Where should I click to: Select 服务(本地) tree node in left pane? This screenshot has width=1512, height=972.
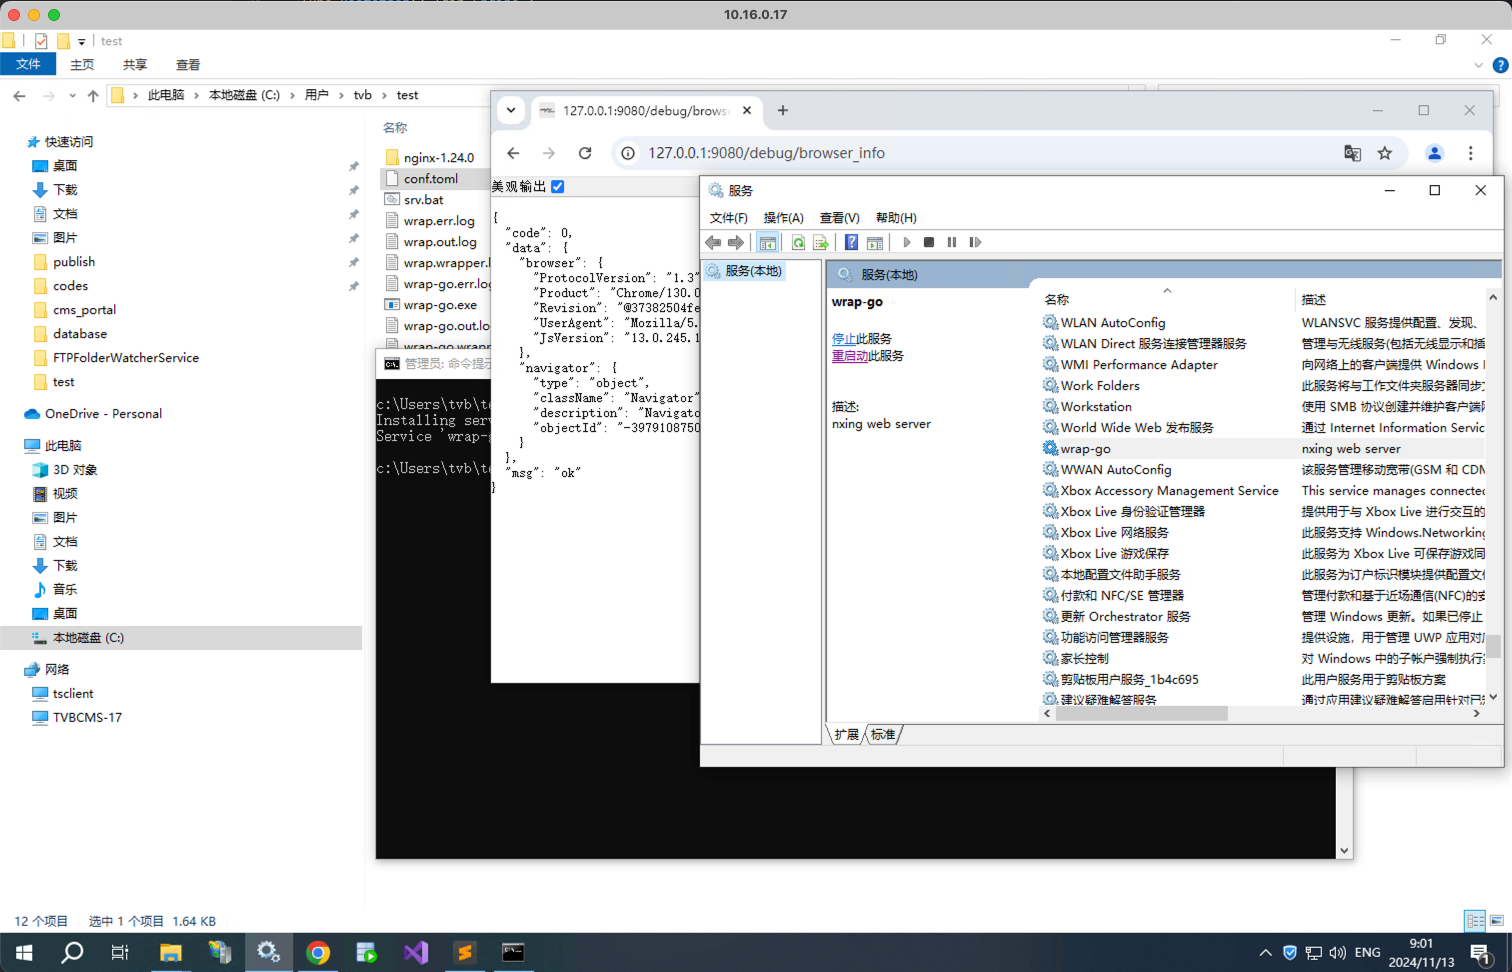pos(745,271)
